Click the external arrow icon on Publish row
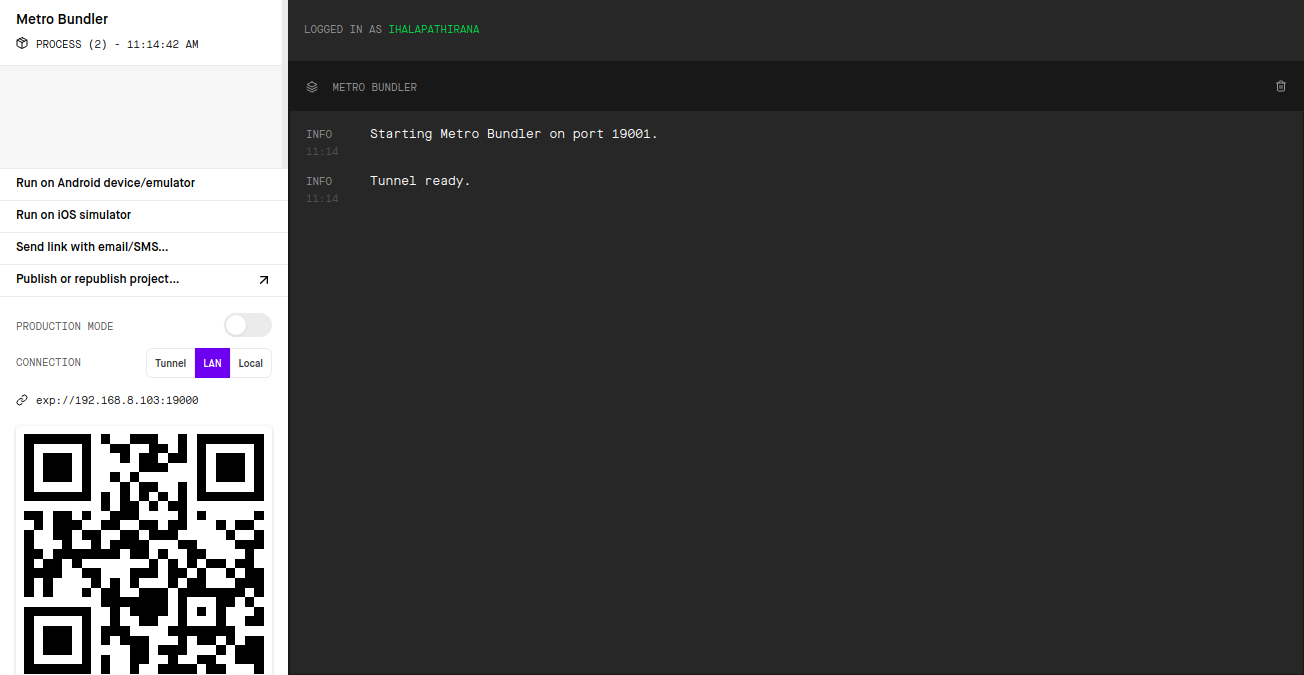This screenshot has height=675, width=1304. pyautogui.click(x=264, y=280)
